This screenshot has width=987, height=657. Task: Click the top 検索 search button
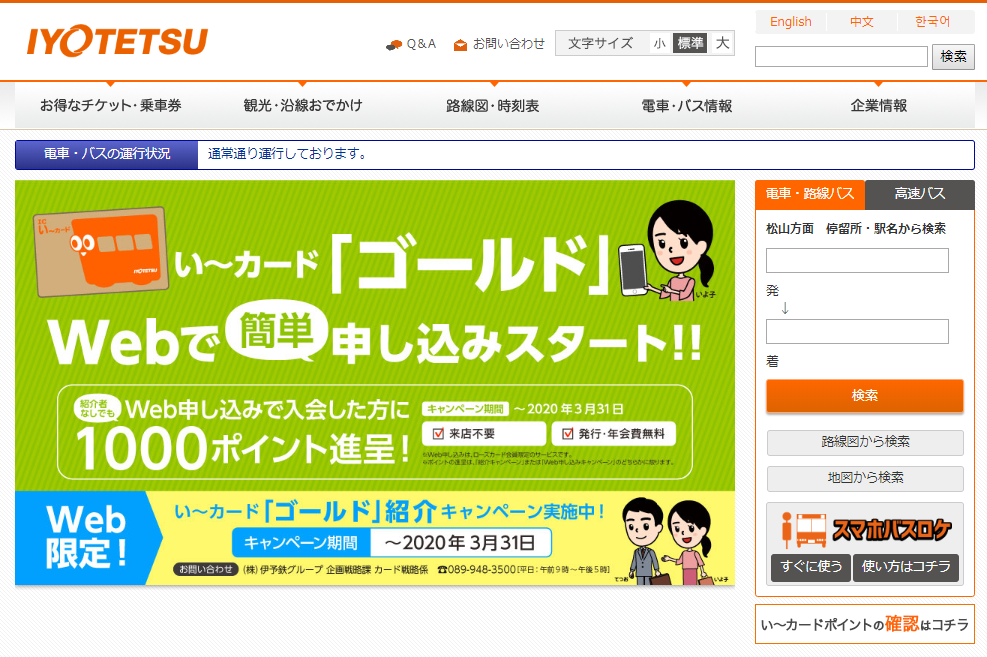(x=953, y=57)
